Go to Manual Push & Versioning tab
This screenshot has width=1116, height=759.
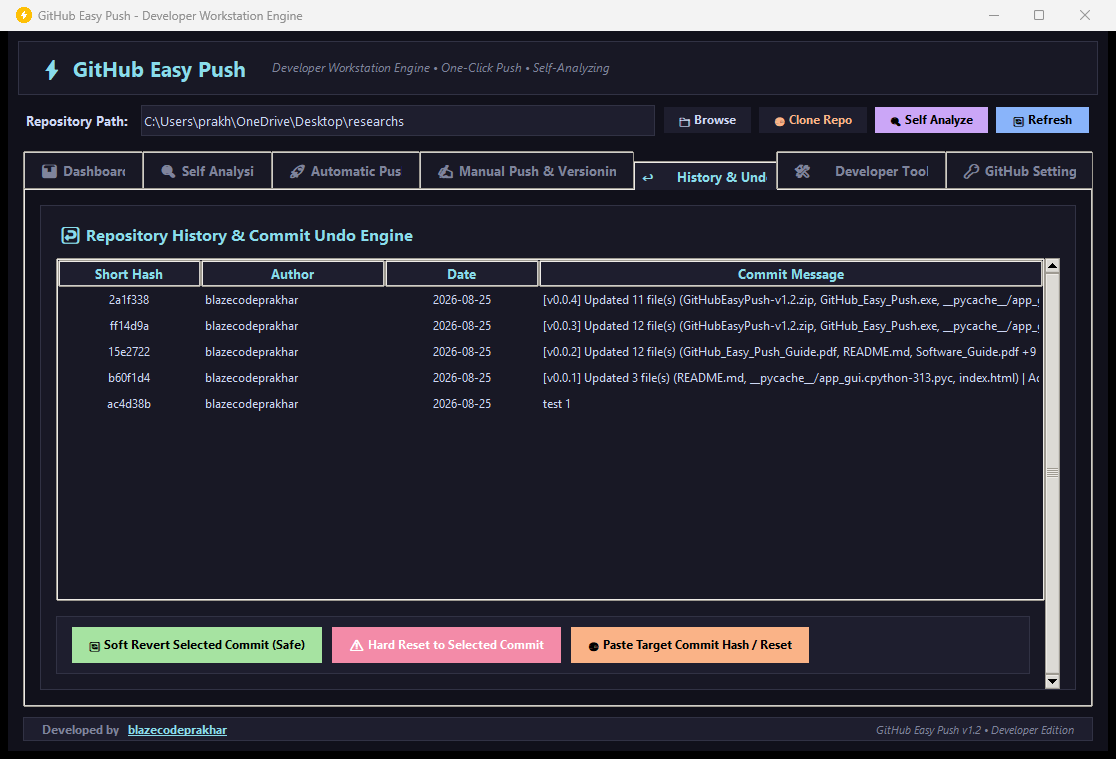coord(527,171)
